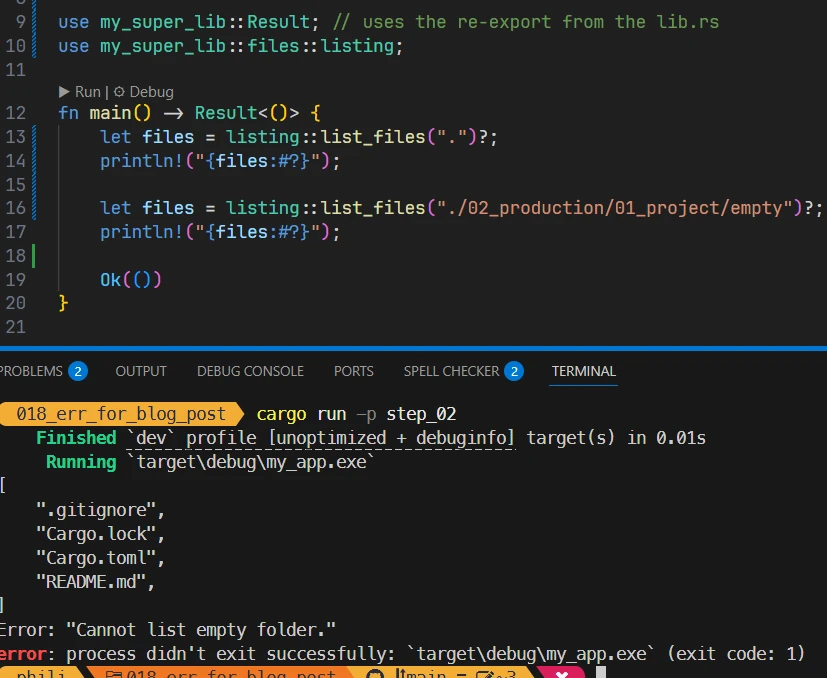
Task: Select the Ports tab
Action: pyautogui.click(x=353, y=371)
